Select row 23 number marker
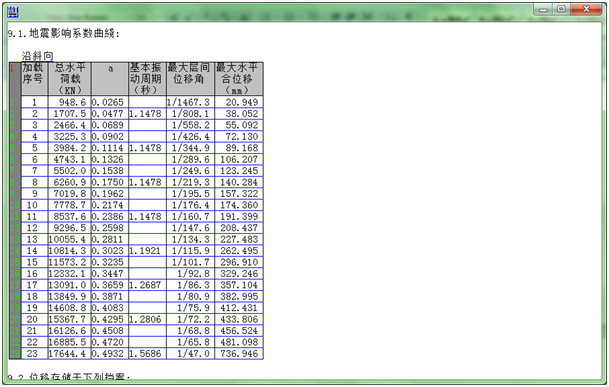 pyautogui.click(x=15, y=354)
